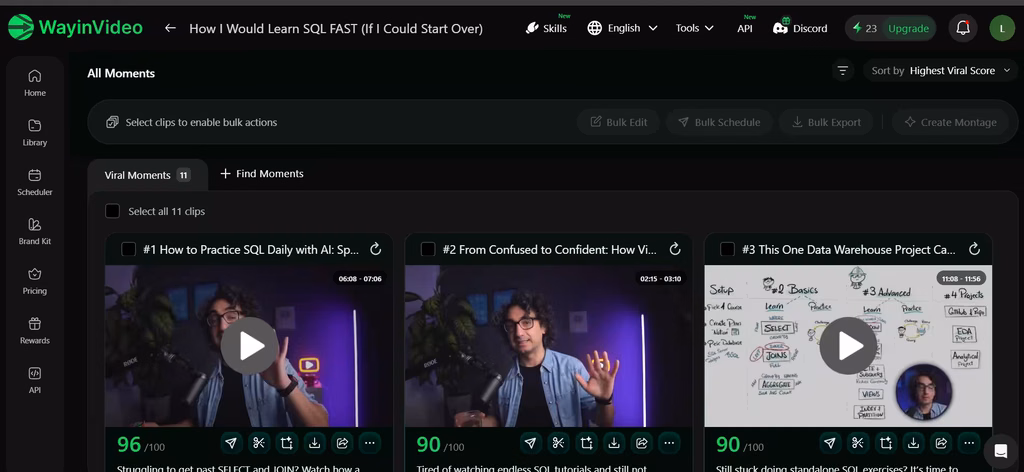Open the Find Moments tab

262,174
